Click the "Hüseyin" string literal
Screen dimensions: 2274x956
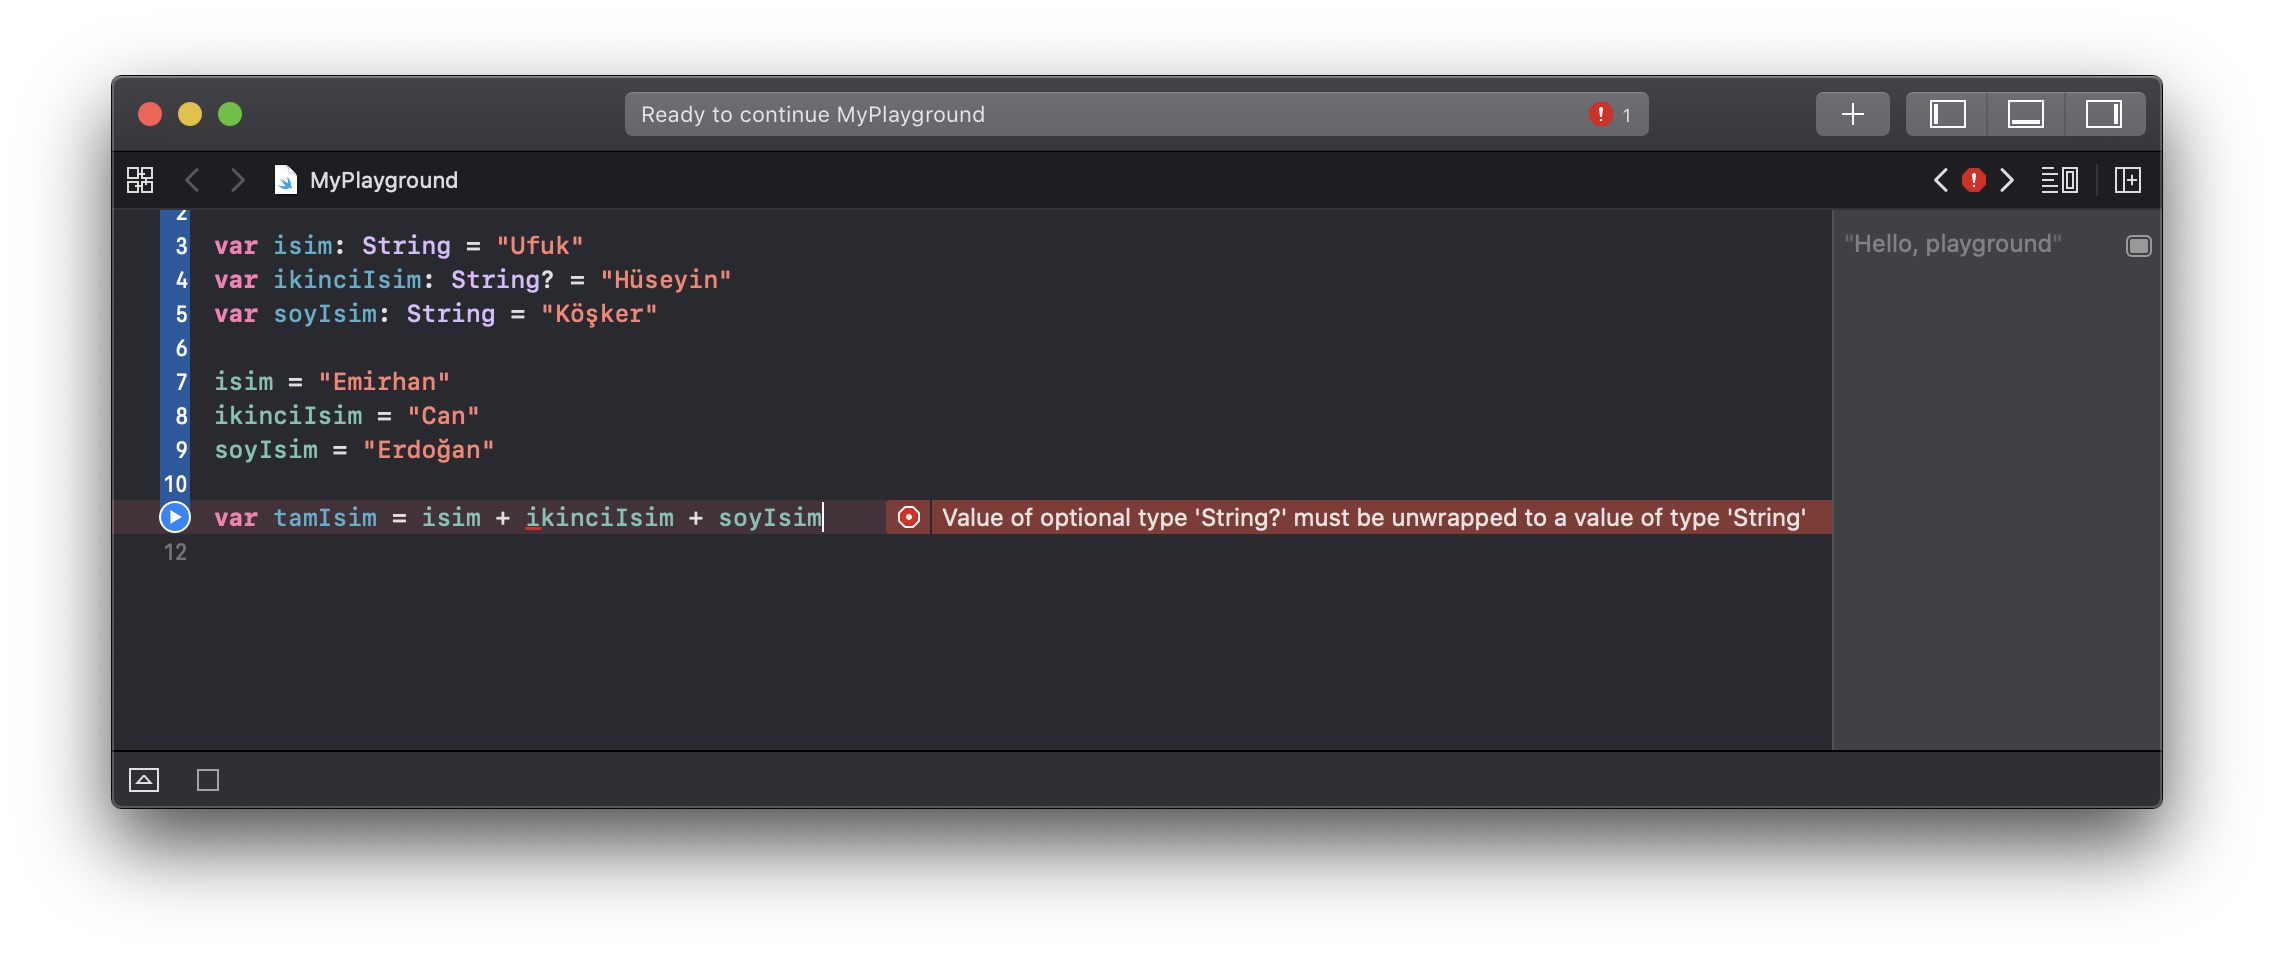coord(666,280)
